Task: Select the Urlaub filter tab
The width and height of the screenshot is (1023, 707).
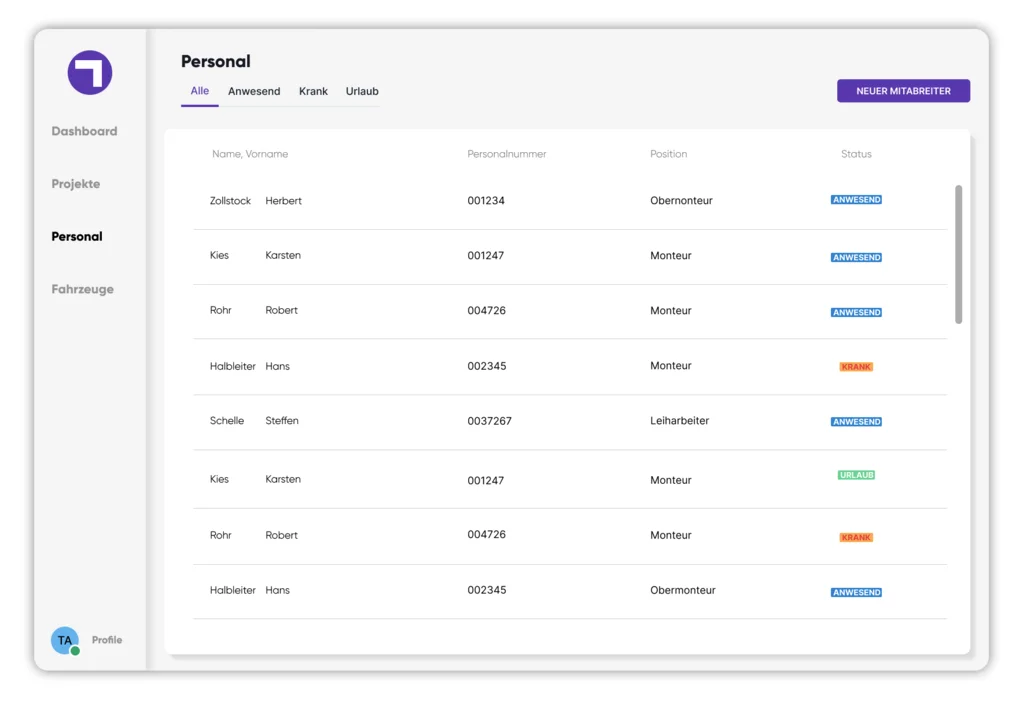Action: click(x=362, y=91)
